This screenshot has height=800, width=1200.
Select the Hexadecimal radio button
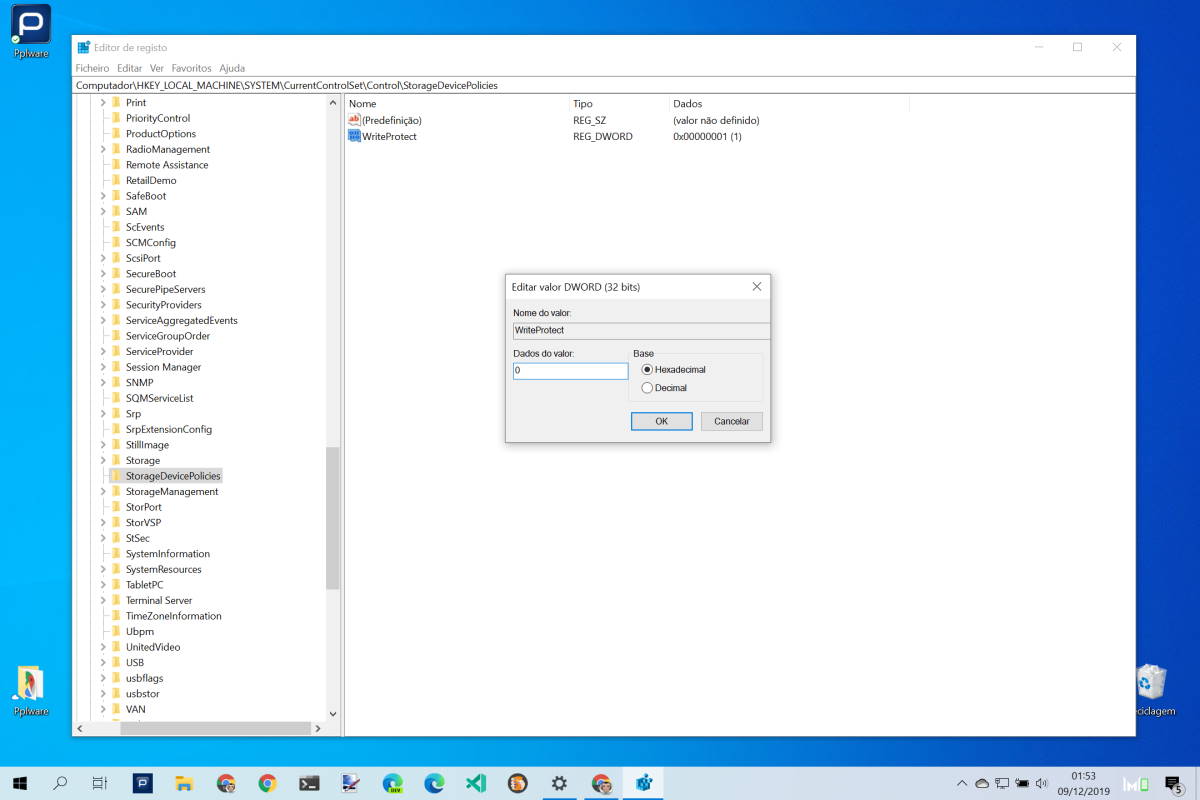point(647,370)
